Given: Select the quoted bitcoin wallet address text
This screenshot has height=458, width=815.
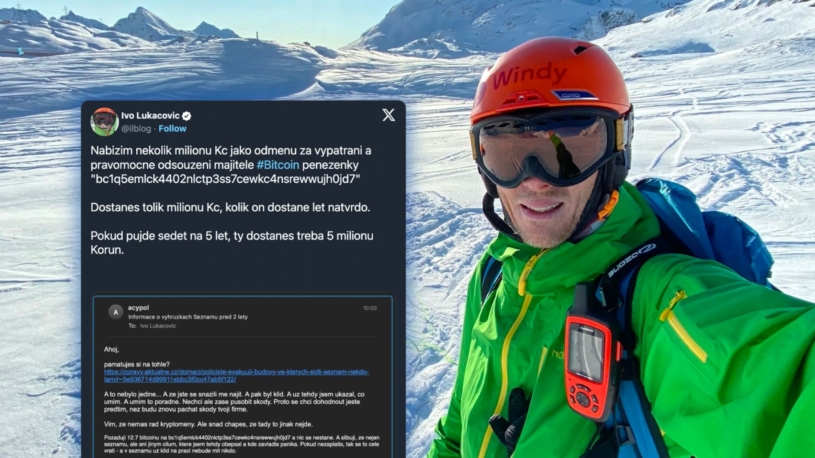Looking at the screenshot, I should pyautogui.click(x=226, y=179).
